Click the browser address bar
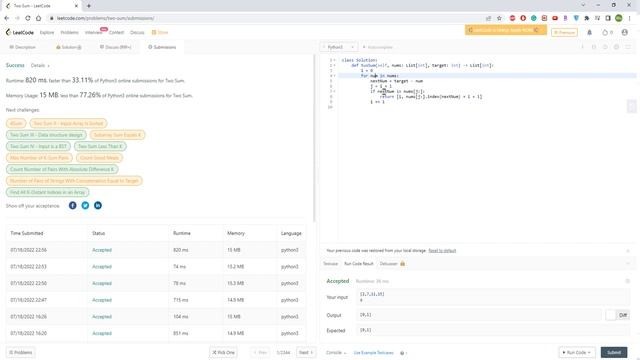Image resolution: width=640 pixels, height=360 pixels. pyautogui.click(x=265, y=18)
